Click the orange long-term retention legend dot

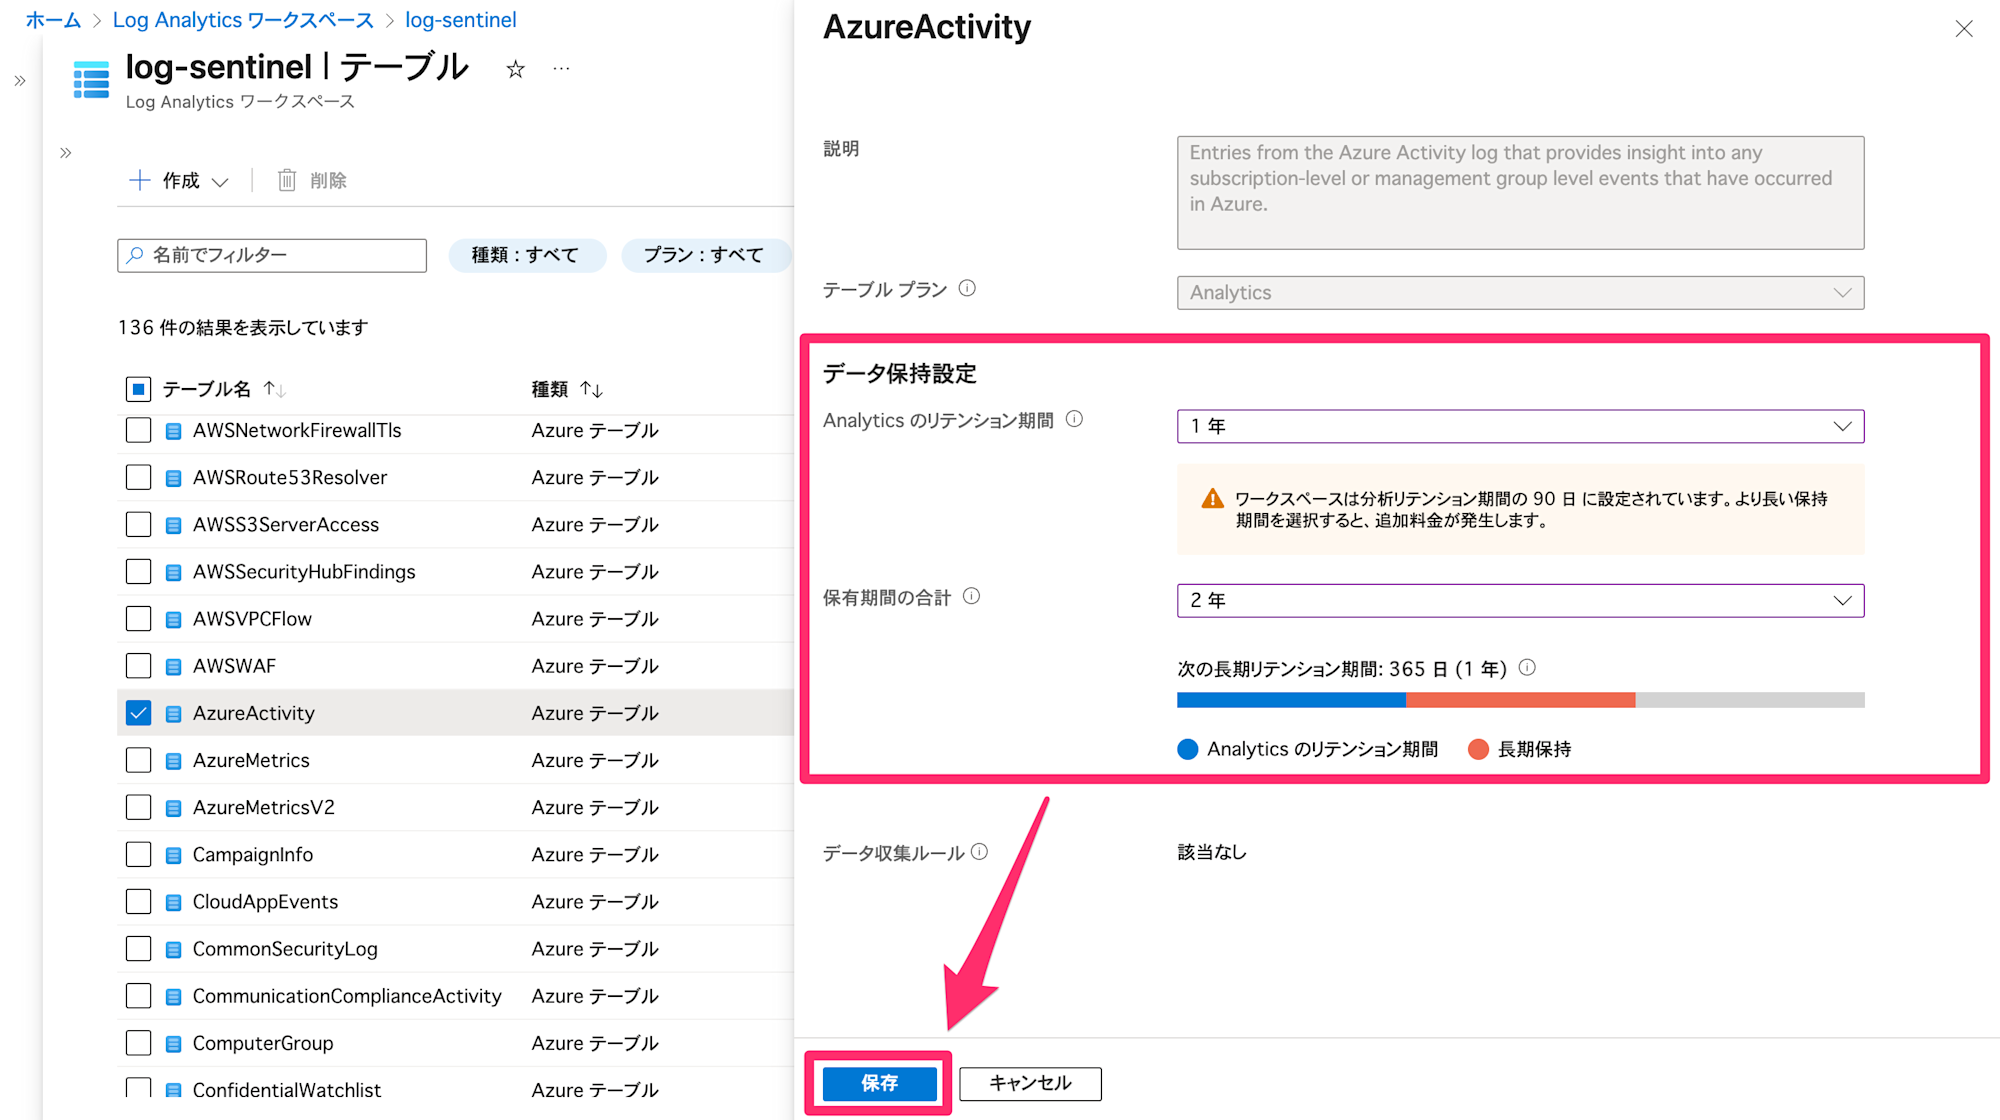(x=1478, y=749)
